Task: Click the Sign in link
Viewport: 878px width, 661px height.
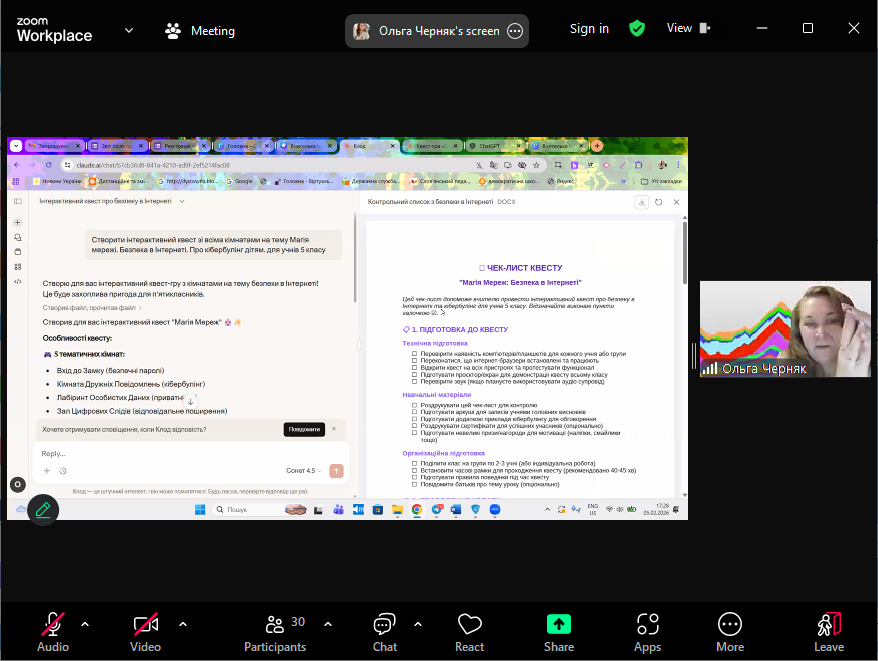Action: [x=589, y=29]
